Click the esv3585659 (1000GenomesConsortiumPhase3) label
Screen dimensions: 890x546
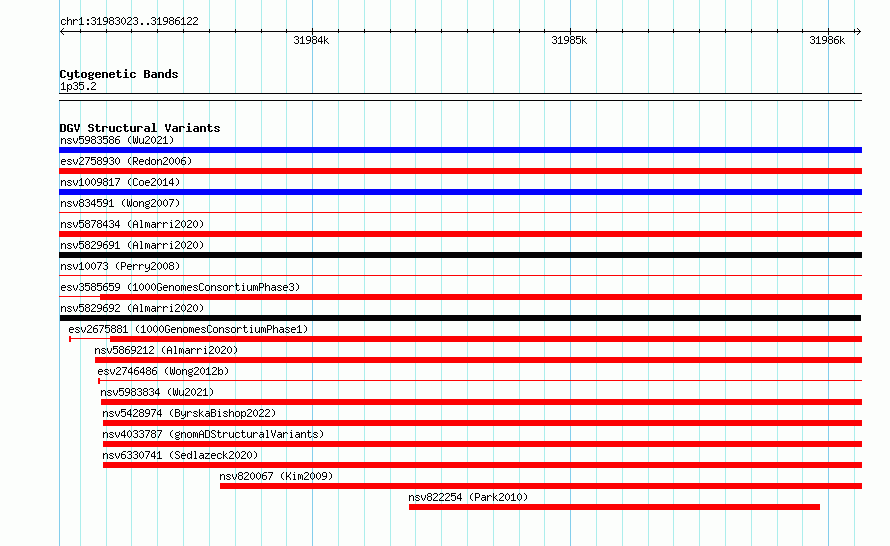tap(180, 287)
